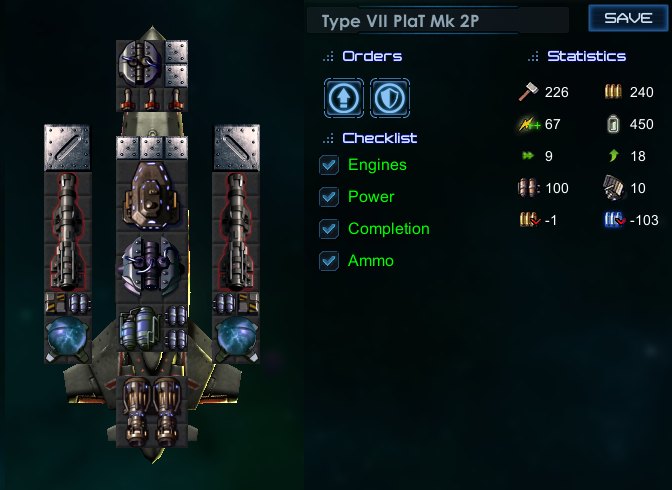Select the left blue shield generator module
This screenshot has height=490, width=672.
tap(68, 339)
